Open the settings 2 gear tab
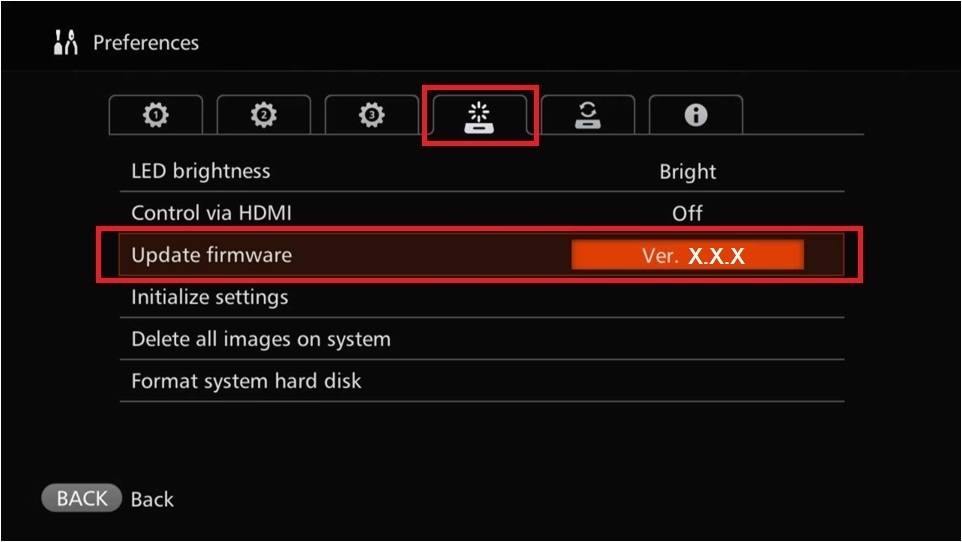 [264, 115]
